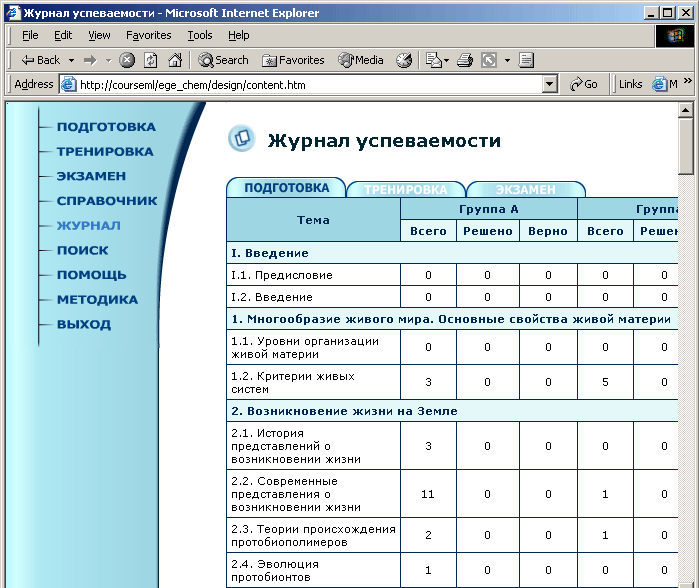The width and height of the screenshot is (699, 588).
Task: Click '1.1. Уровни организации живой материи'
Action: (305, 348)
